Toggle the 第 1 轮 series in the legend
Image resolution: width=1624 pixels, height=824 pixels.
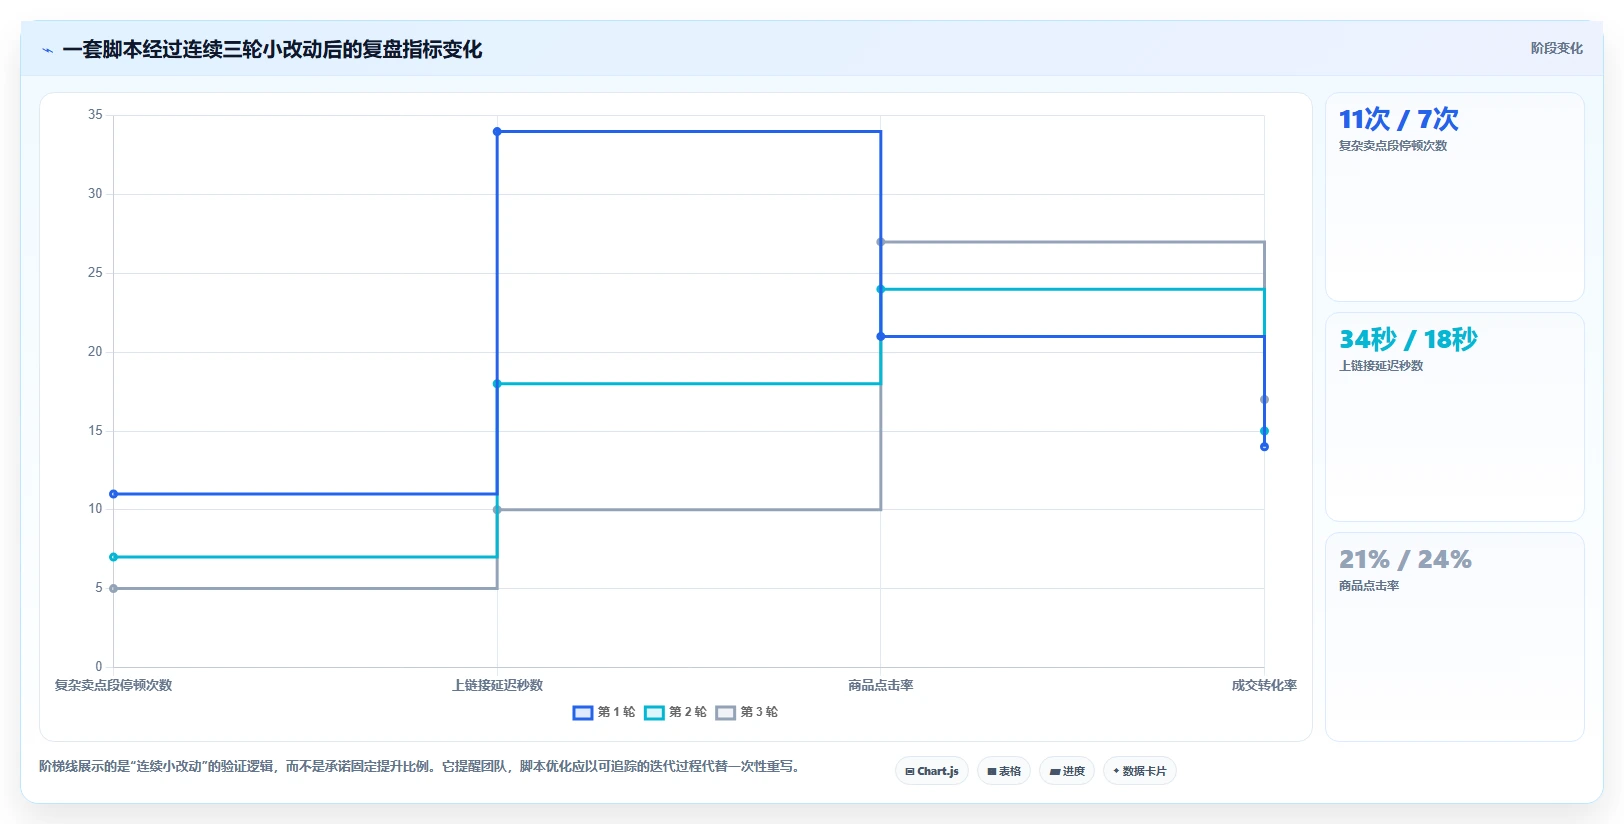(x=604, y=712)
